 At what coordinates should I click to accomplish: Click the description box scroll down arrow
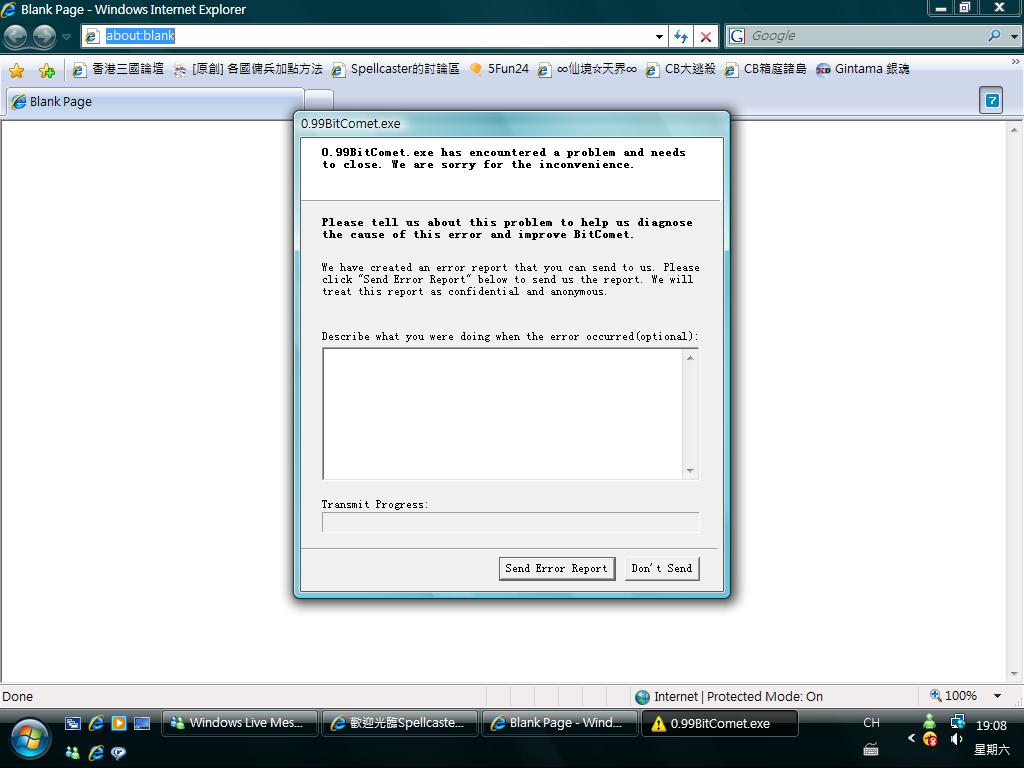click(x=690, y=471)
